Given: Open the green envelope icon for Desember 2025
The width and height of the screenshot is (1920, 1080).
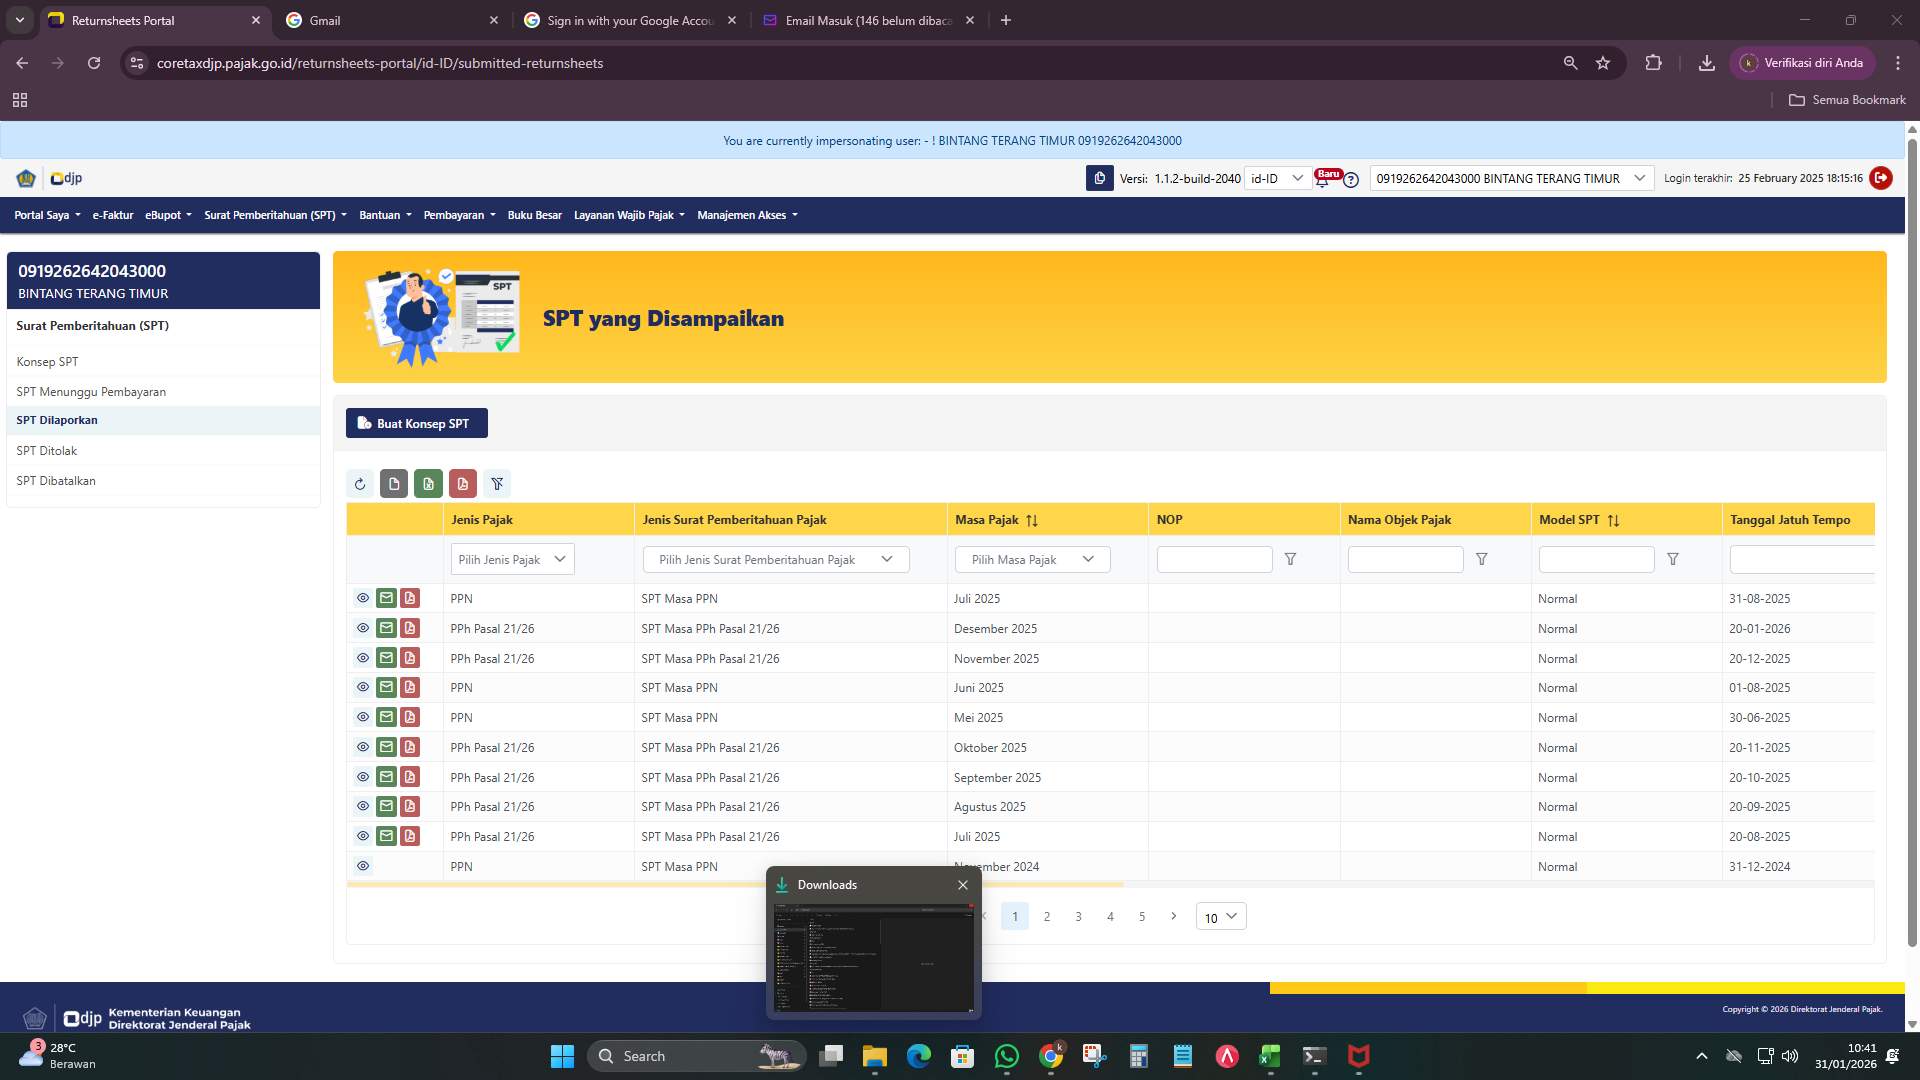Looking at the screenshot, I should tap(386, 628).
